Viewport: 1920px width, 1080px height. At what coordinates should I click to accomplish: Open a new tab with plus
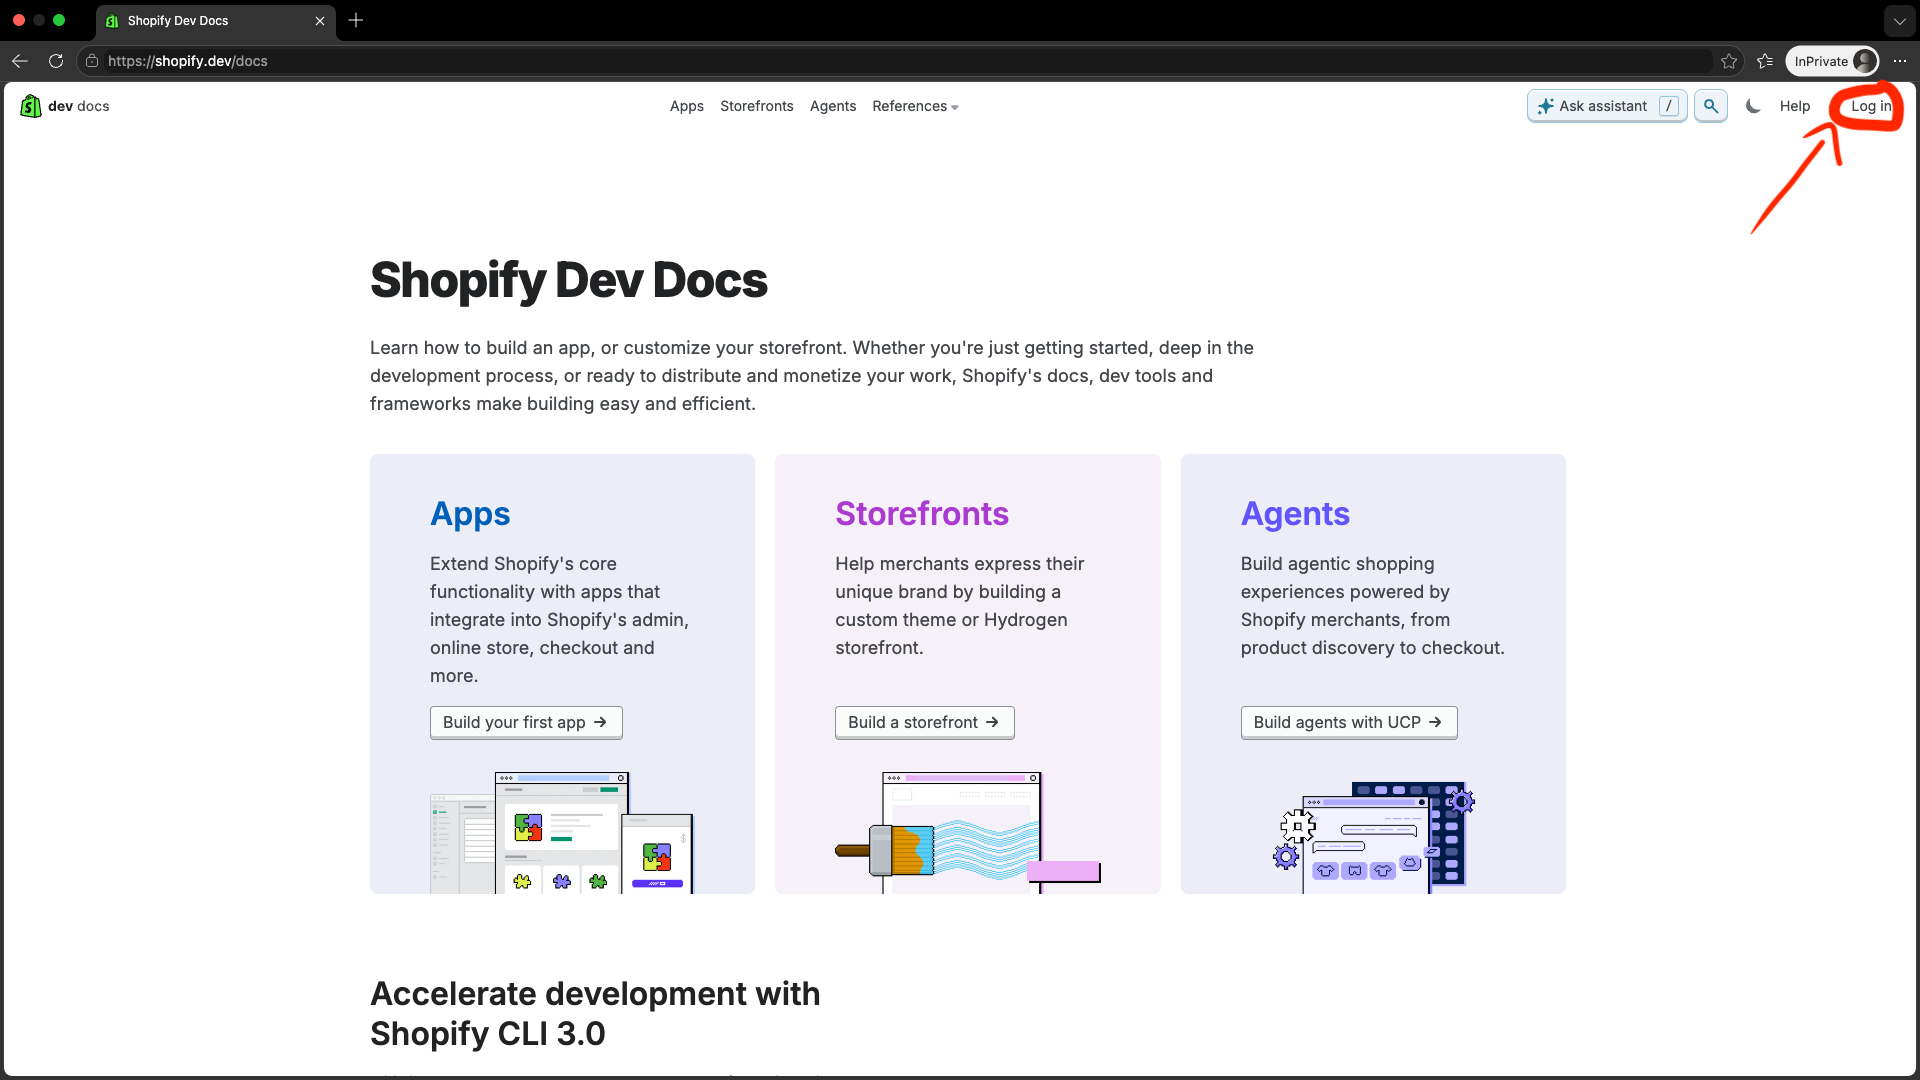coord(356,20)
